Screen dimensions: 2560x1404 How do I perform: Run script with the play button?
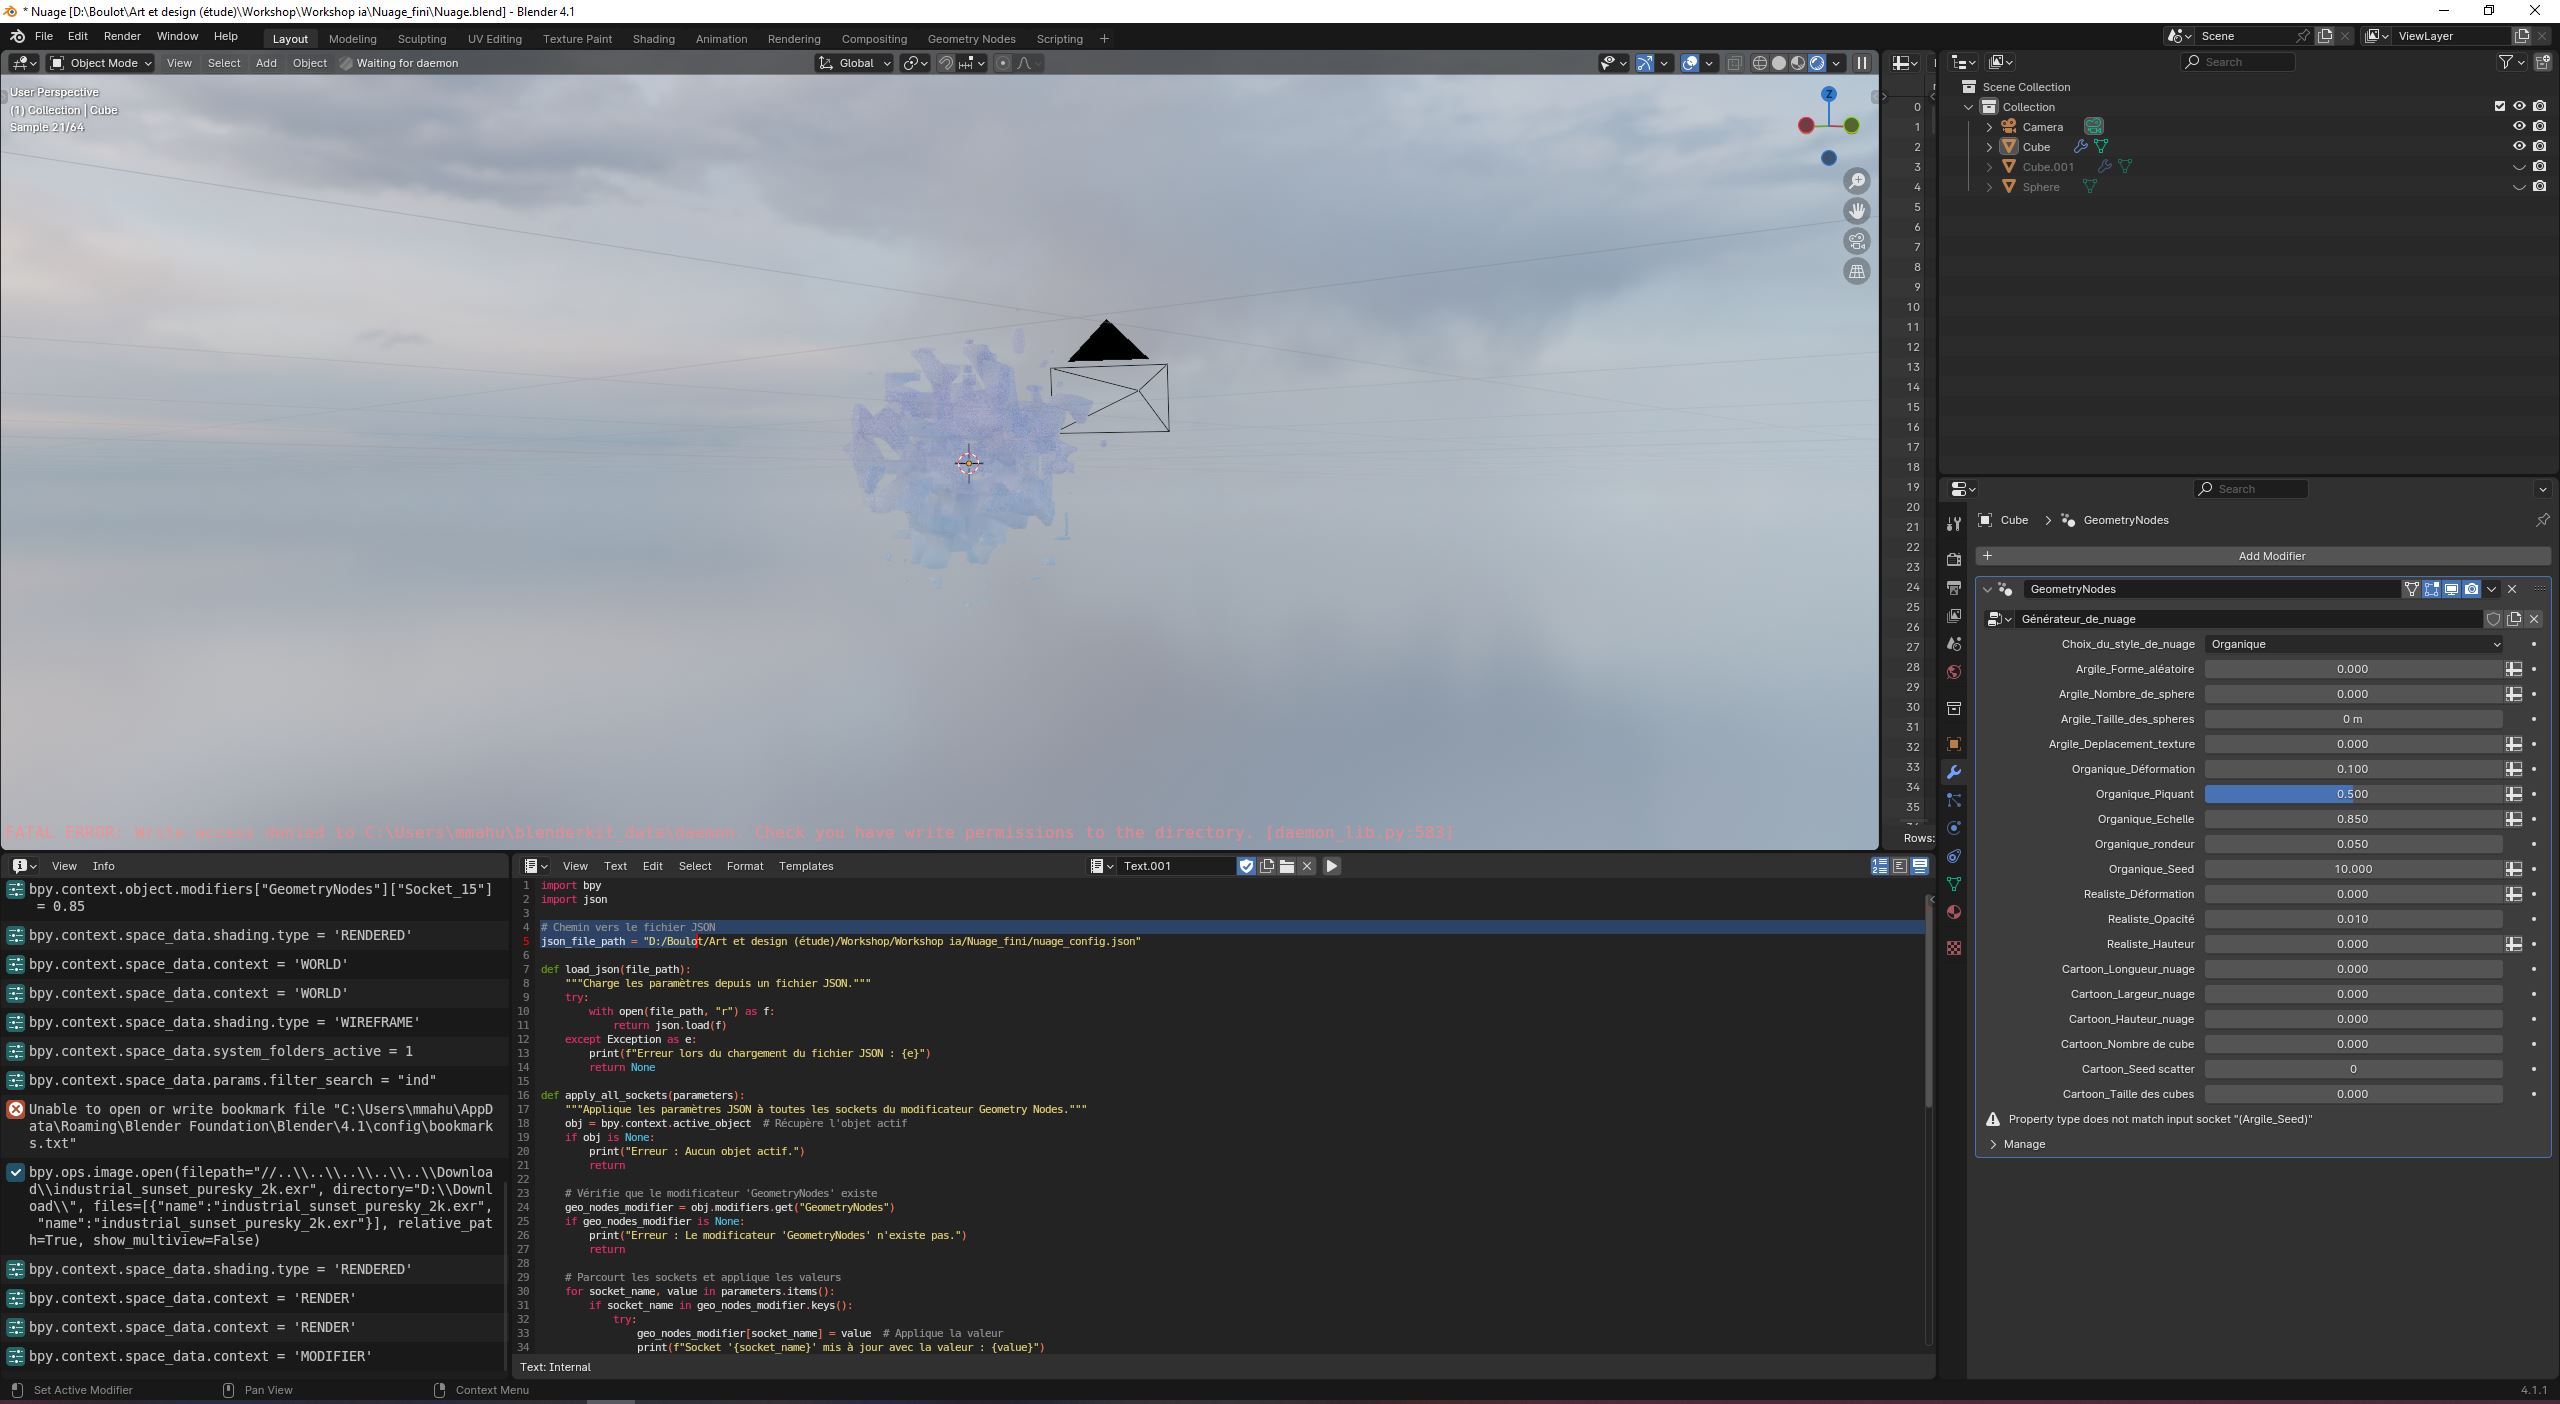click(x=1331, y=866)
